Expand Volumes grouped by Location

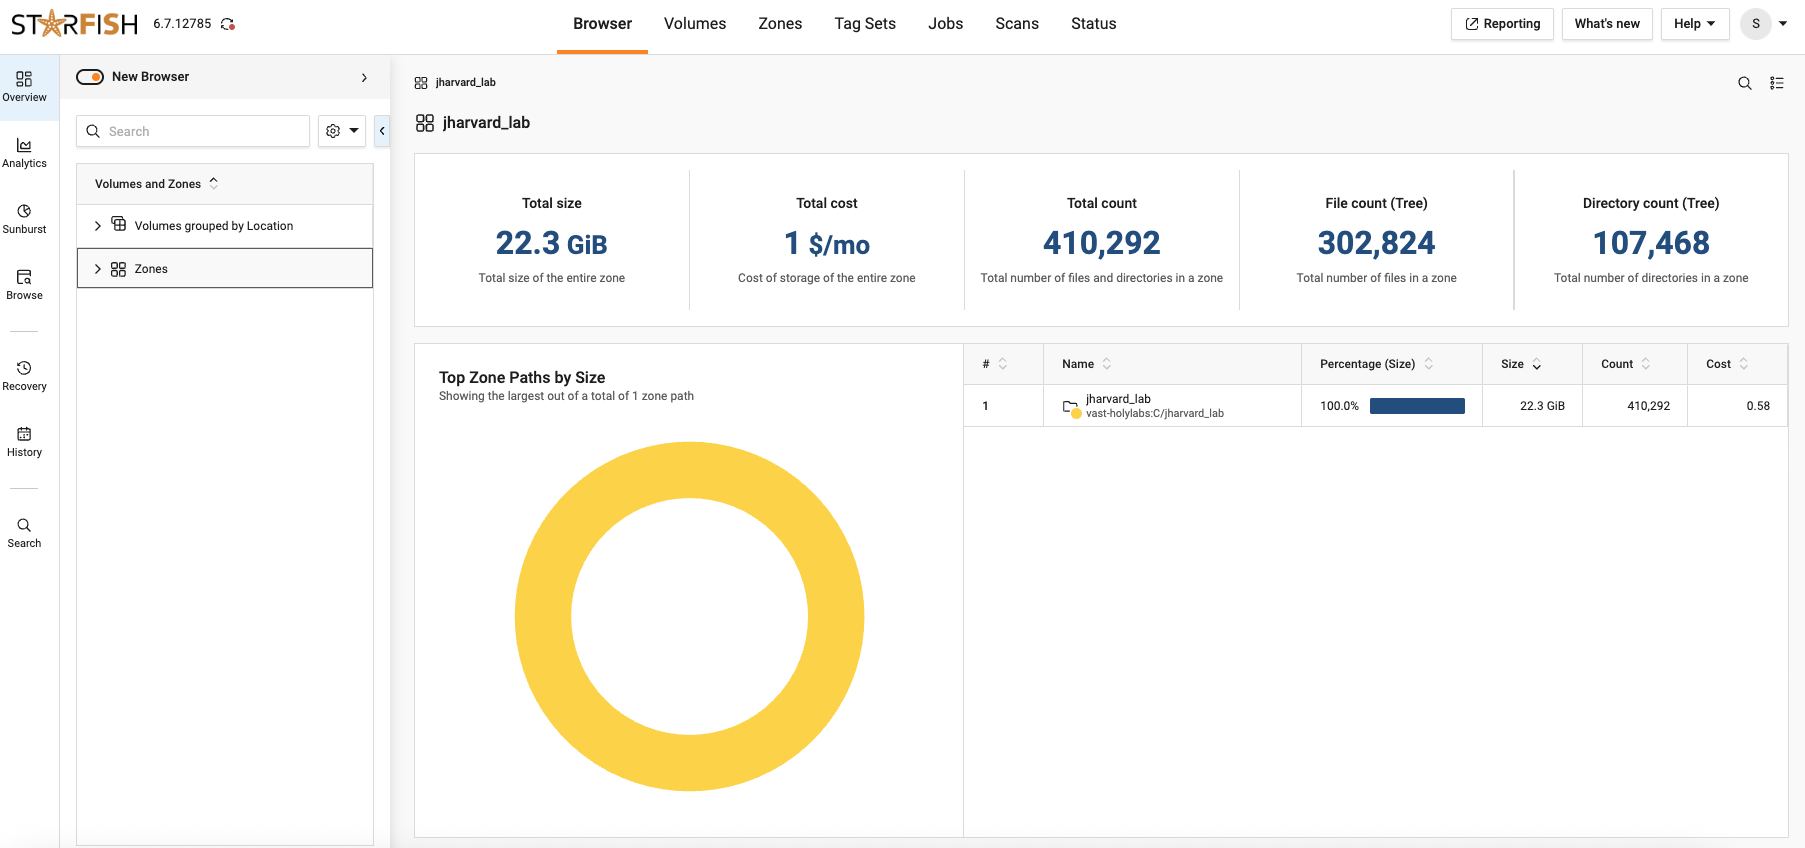(x=97, y=226)
